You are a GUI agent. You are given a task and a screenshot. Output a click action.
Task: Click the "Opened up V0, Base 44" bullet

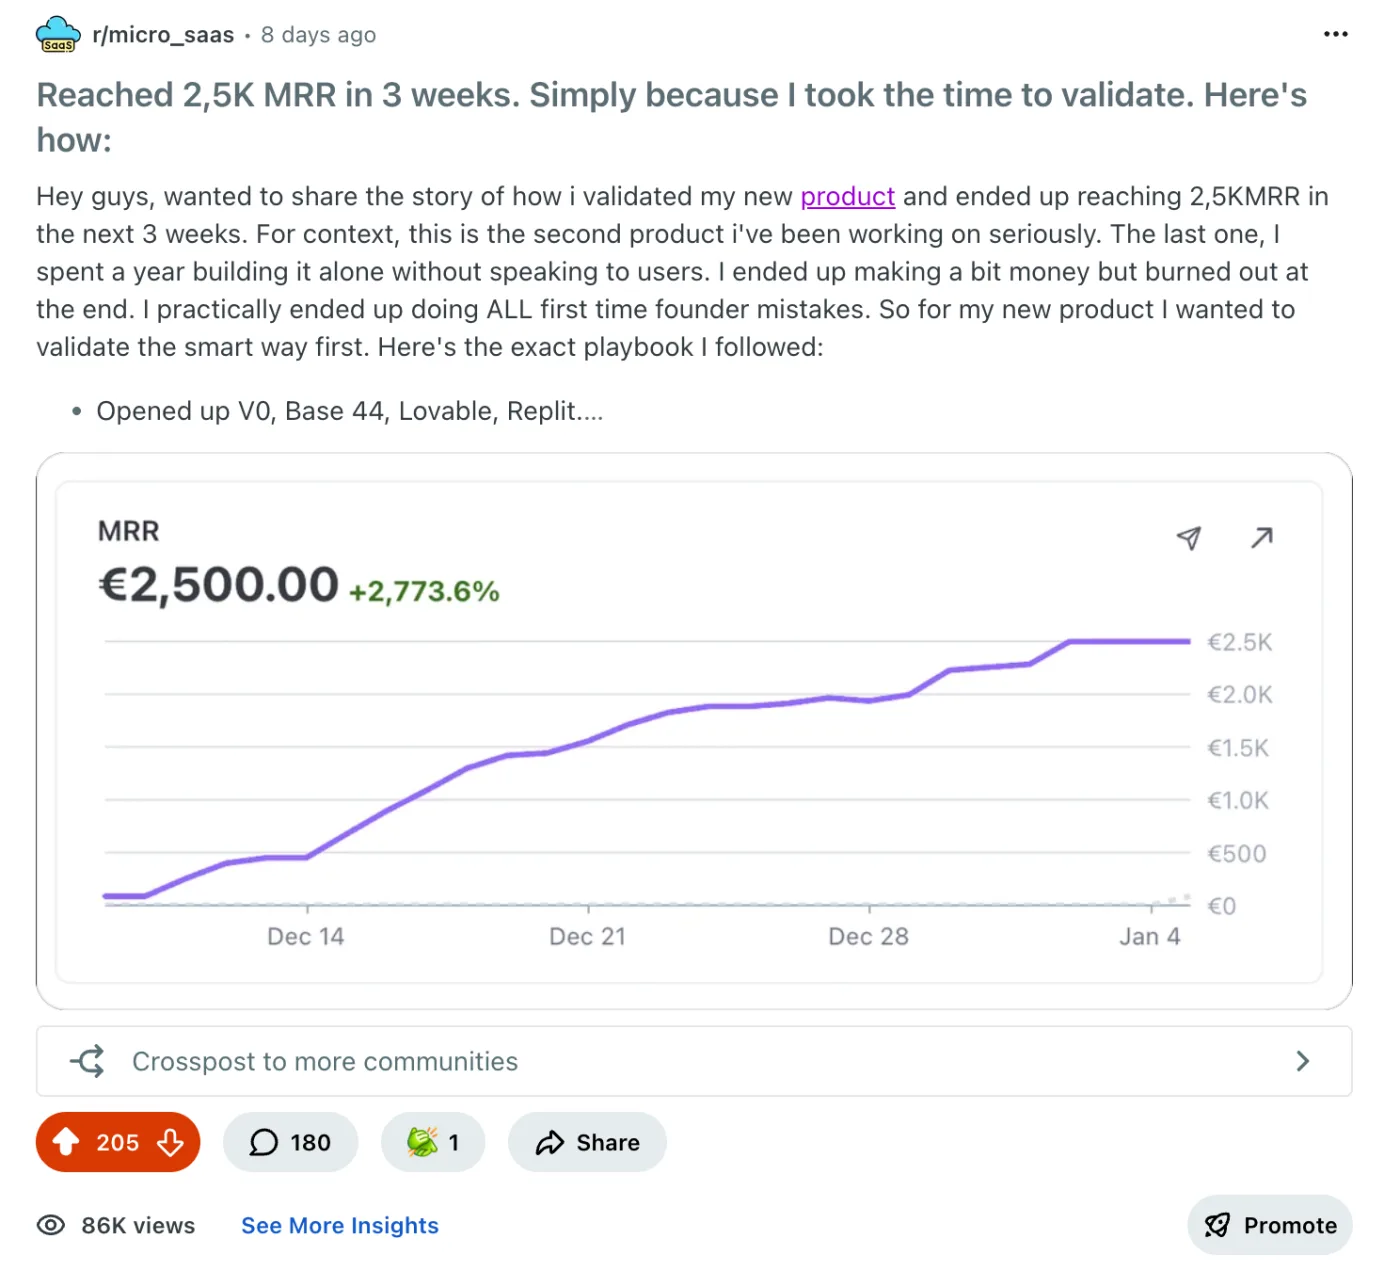click(x=350, y=411)
